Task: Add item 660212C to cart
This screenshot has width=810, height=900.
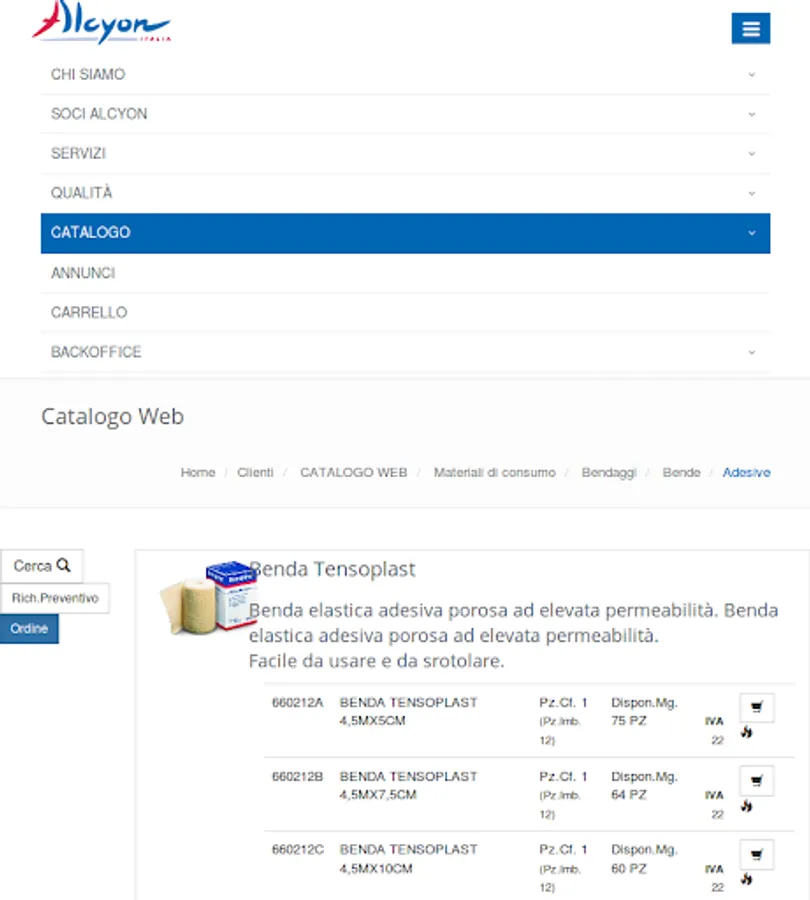Action: pos(757,855)
